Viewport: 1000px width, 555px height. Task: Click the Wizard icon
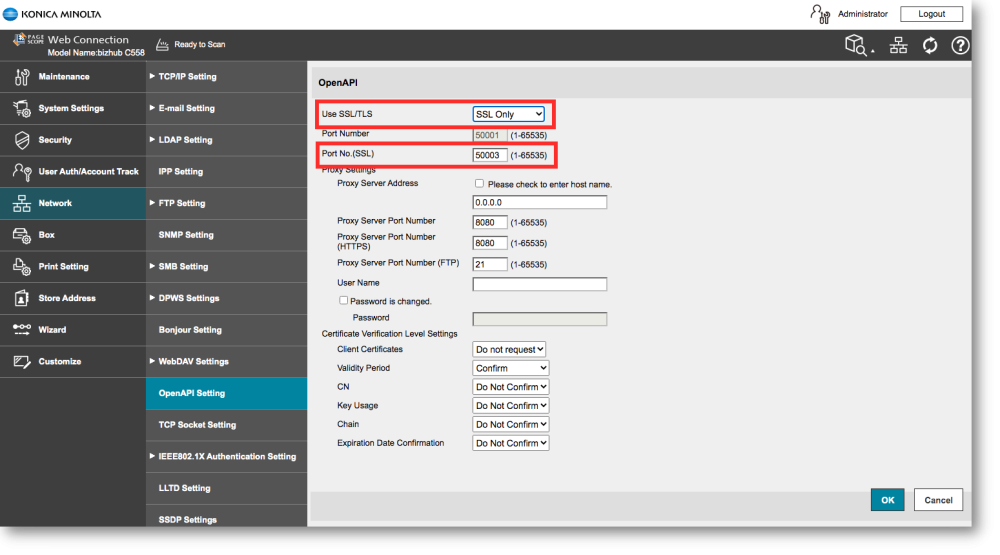pos(22,329)
